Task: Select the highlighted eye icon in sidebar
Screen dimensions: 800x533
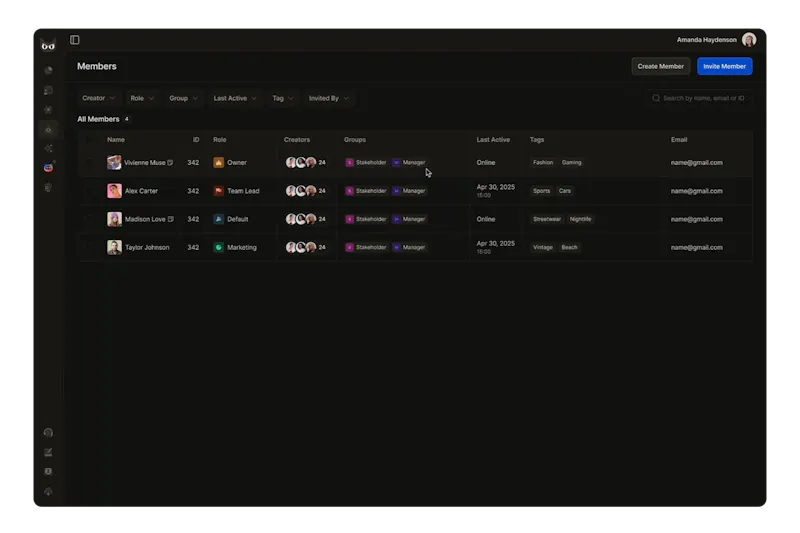Action: click(48, 130)
